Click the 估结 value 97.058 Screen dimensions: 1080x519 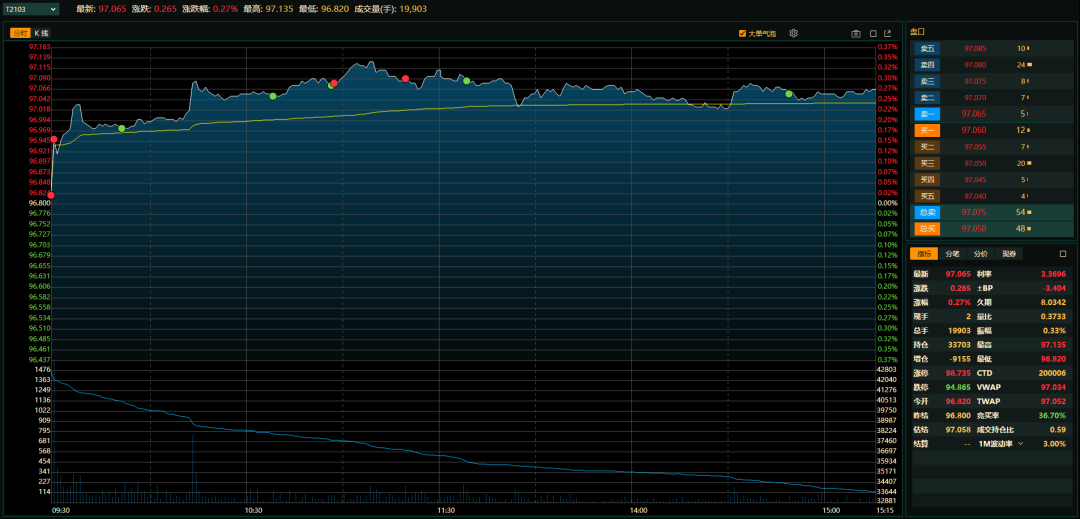959,430
